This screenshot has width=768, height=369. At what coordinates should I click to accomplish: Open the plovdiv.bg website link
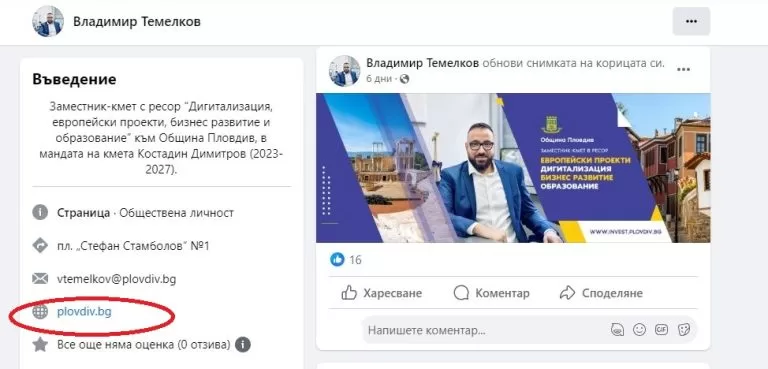point(84,312)
